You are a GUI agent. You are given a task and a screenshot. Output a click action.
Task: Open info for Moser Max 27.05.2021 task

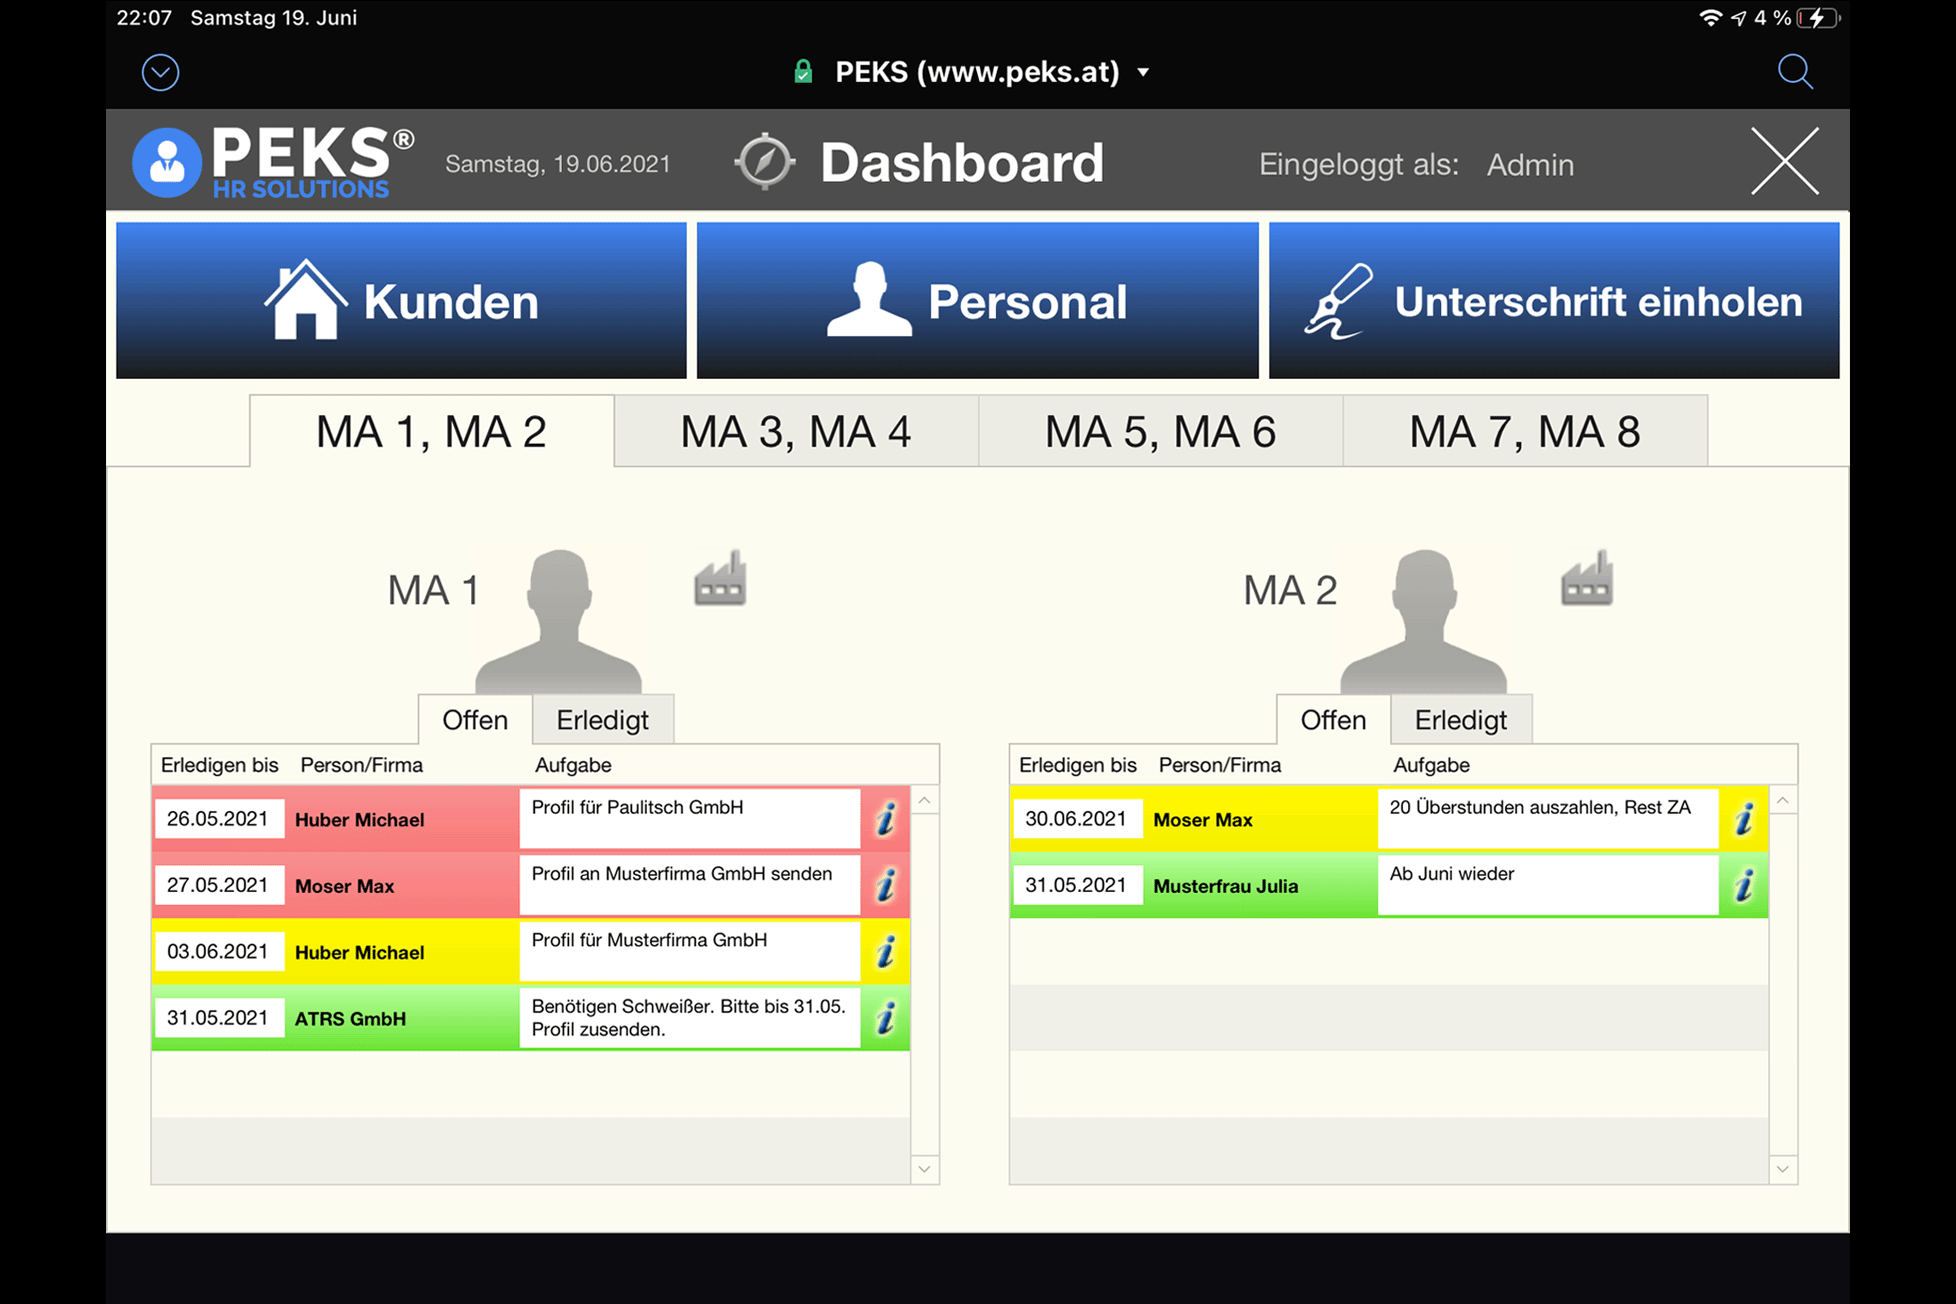(886, 885)
